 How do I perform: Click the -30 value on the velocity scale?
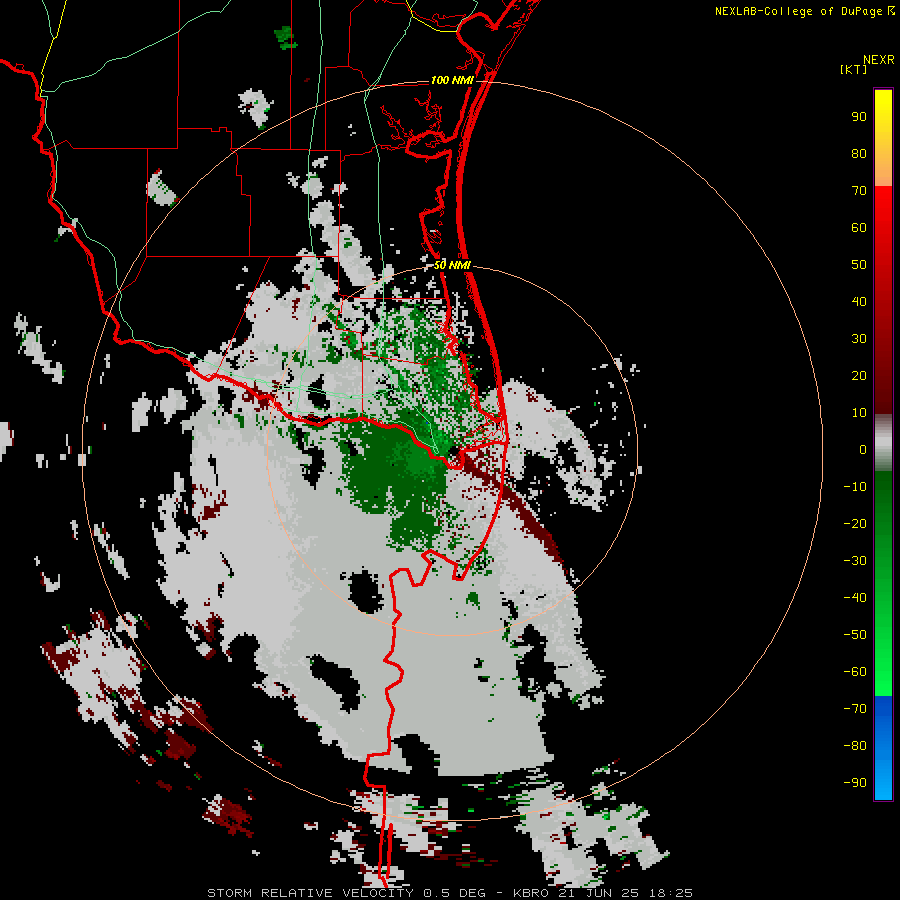point(855,561)
